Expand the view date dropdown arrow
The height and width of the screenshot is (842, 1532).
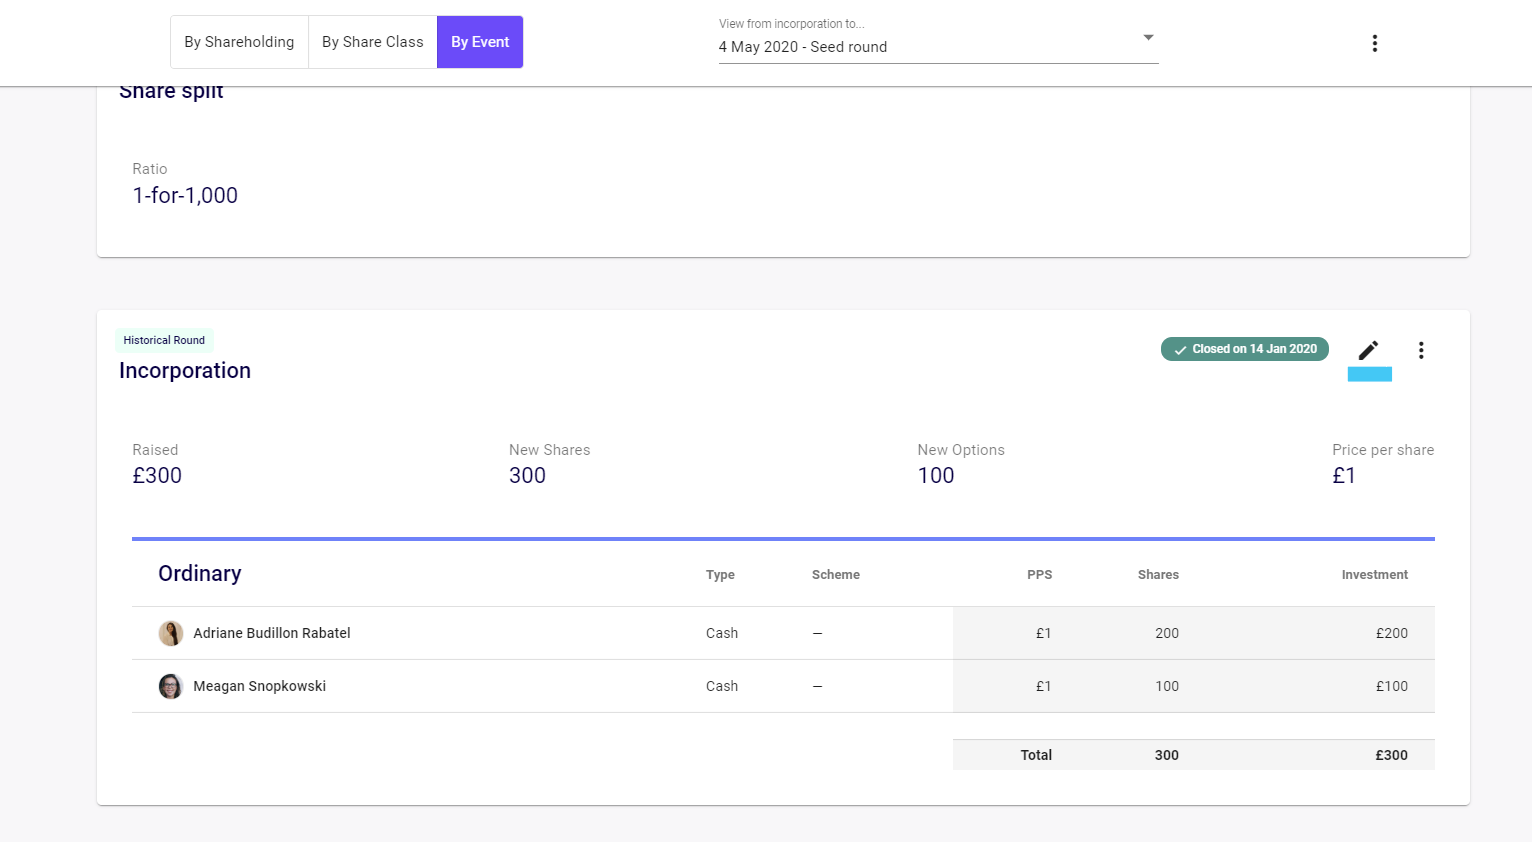click(x=1148, y=38)
